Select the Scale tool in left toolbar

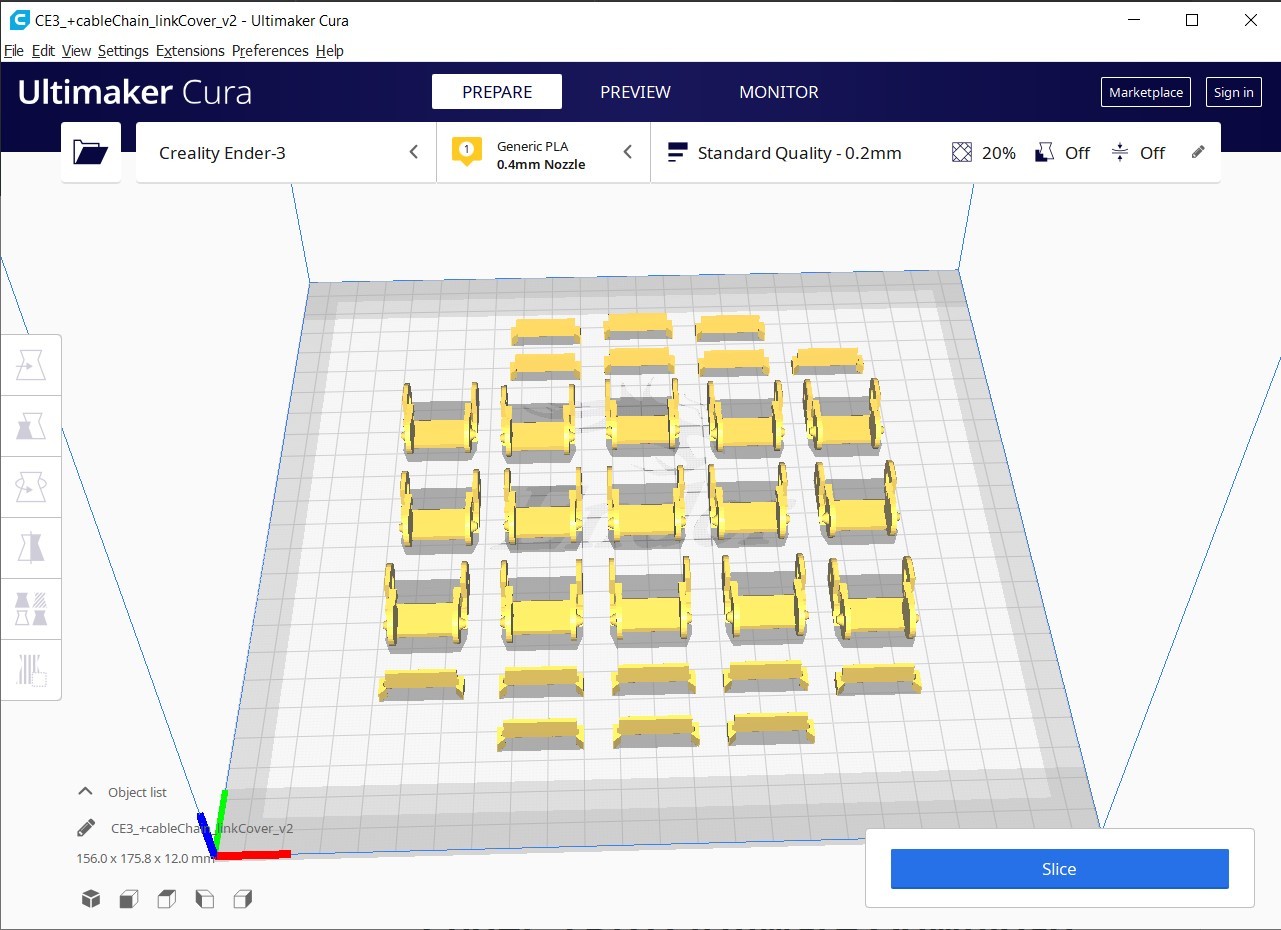[x=31, y=427]
